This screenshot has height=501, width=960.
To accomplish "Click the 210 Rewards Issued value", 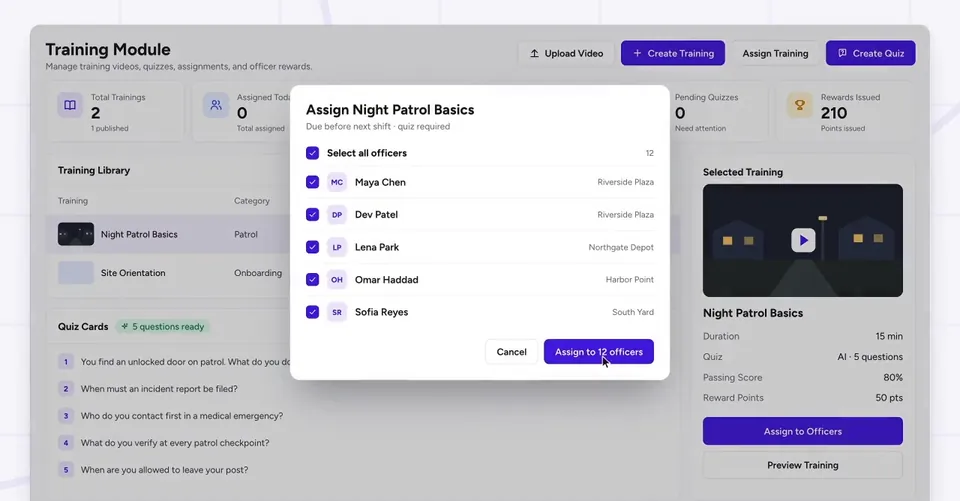I will tap(834, 113).
